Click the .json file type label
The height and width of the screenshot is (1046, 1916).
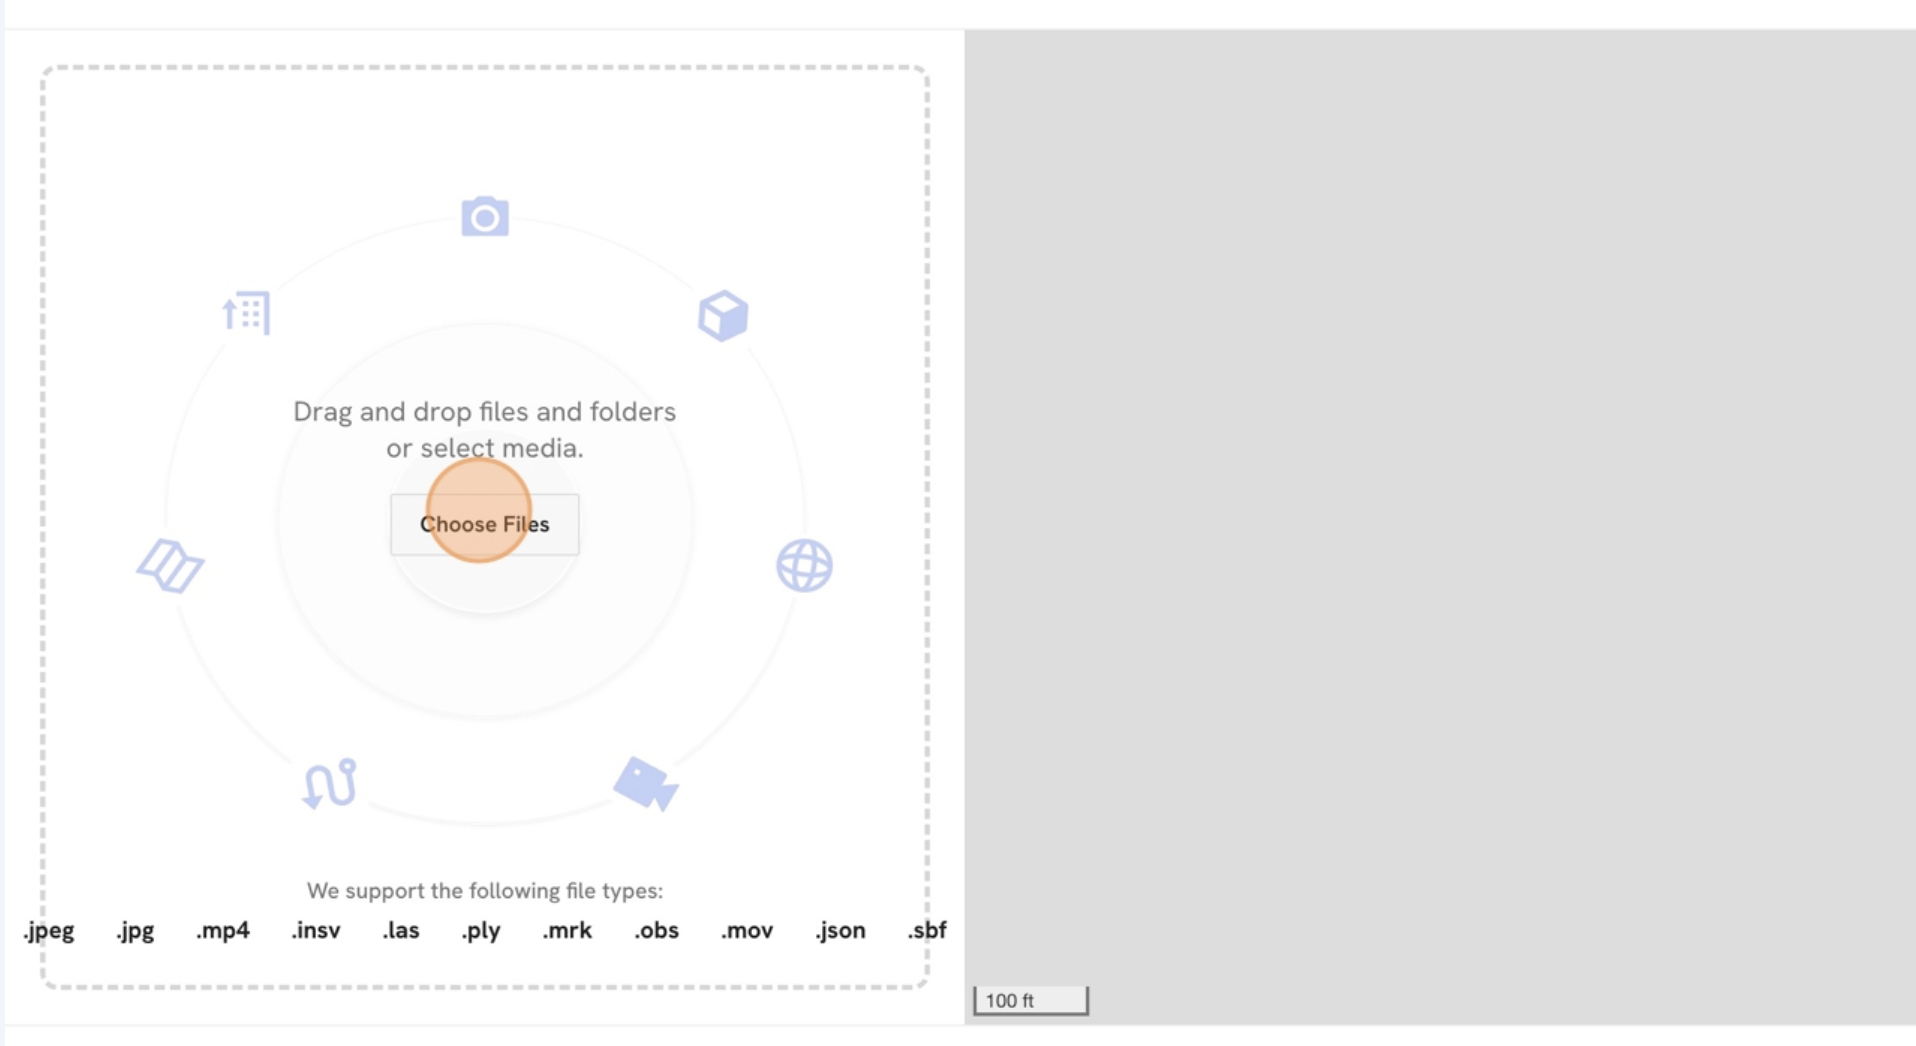(x=840, y=931)
